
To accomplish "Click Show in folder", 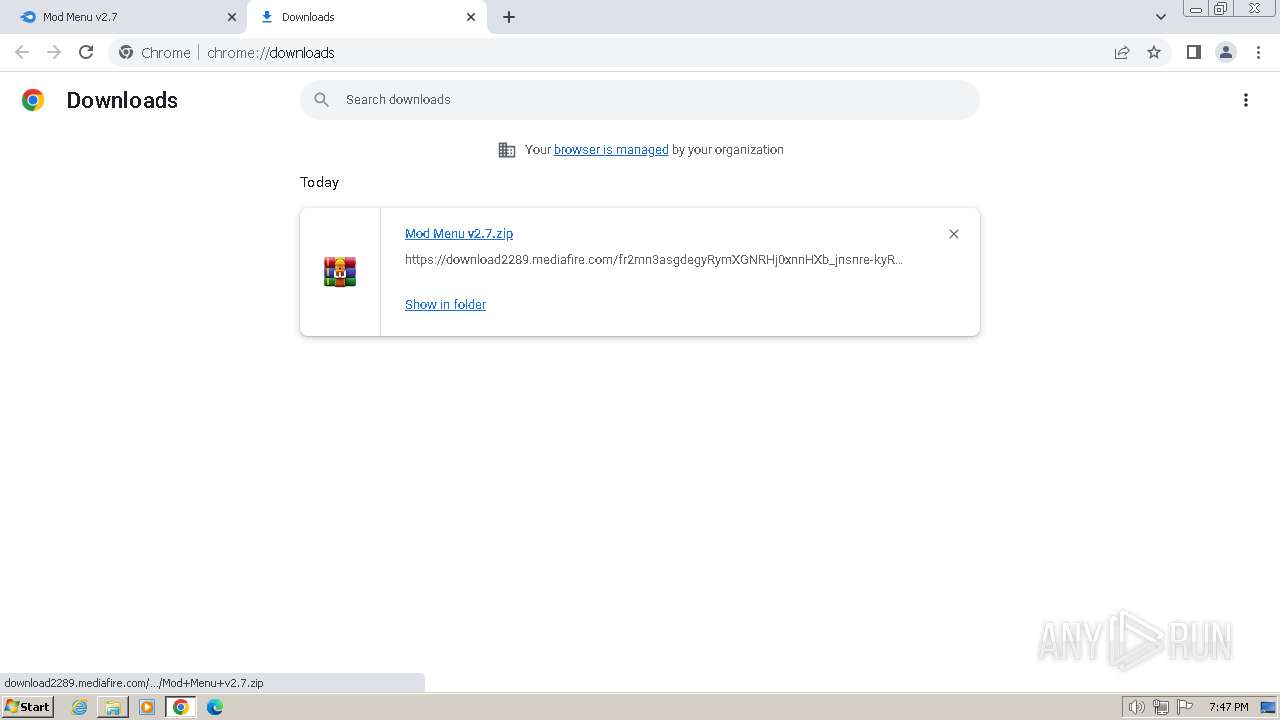I will 445,304.
